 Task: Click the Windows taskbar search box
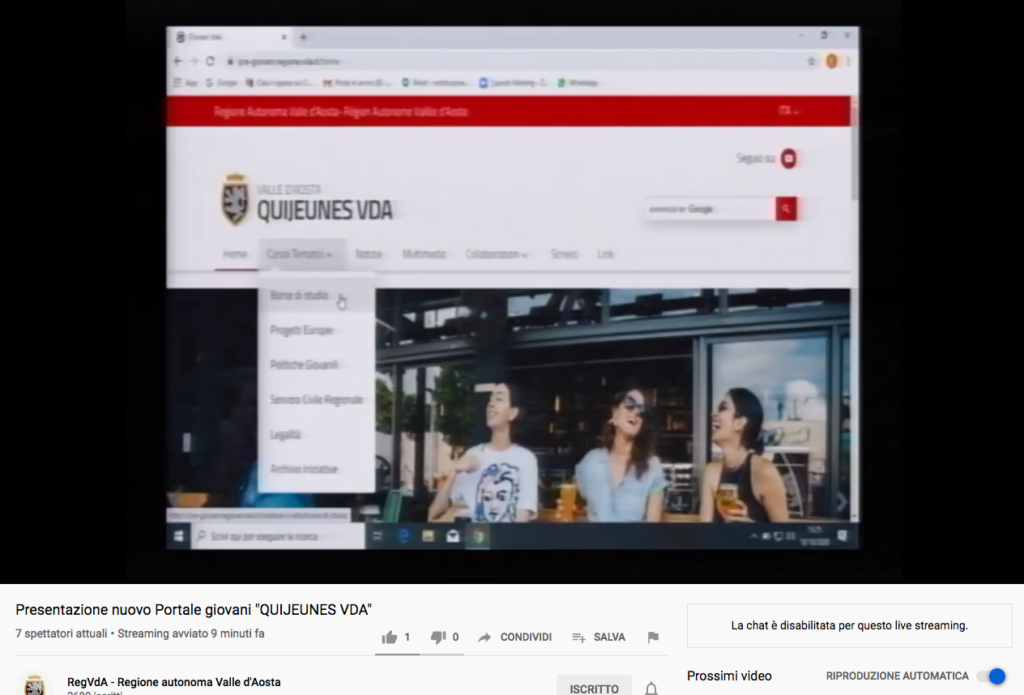tap(278, 536)
